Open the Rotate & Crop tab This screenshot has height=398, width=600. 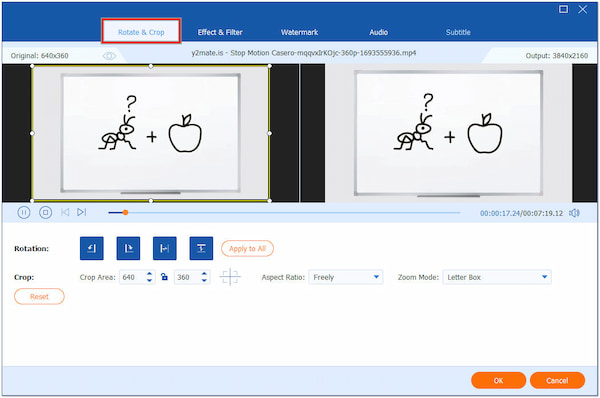pyautogui.click(x=141, y=31)
